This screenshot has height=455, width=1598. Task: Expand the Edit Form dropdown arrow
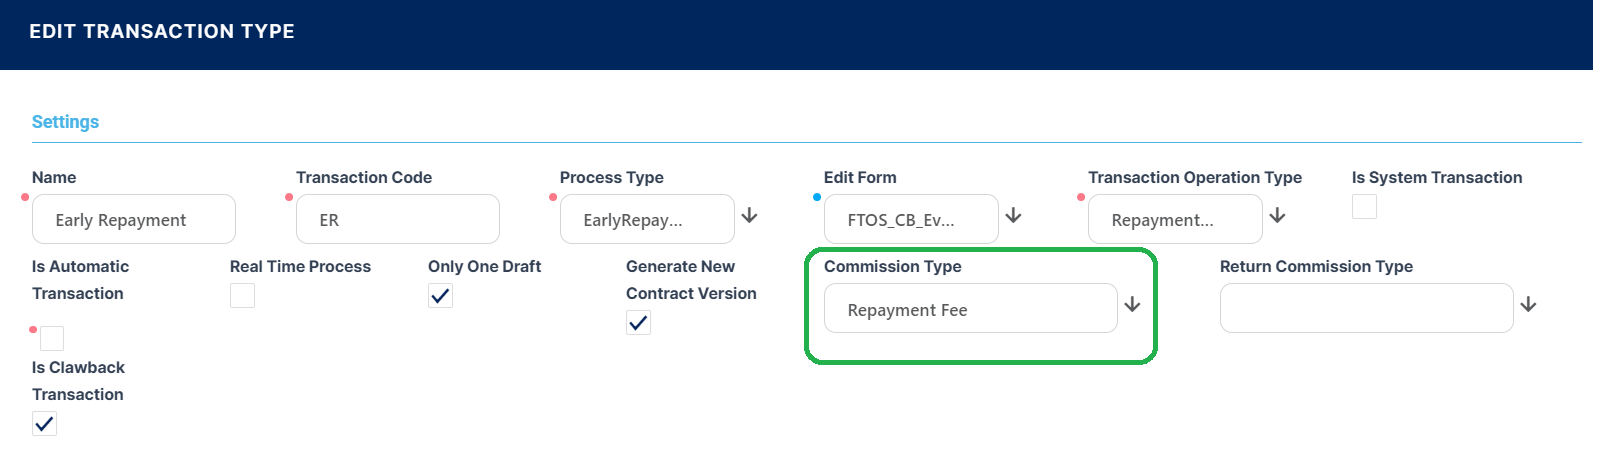[1013, 216]
